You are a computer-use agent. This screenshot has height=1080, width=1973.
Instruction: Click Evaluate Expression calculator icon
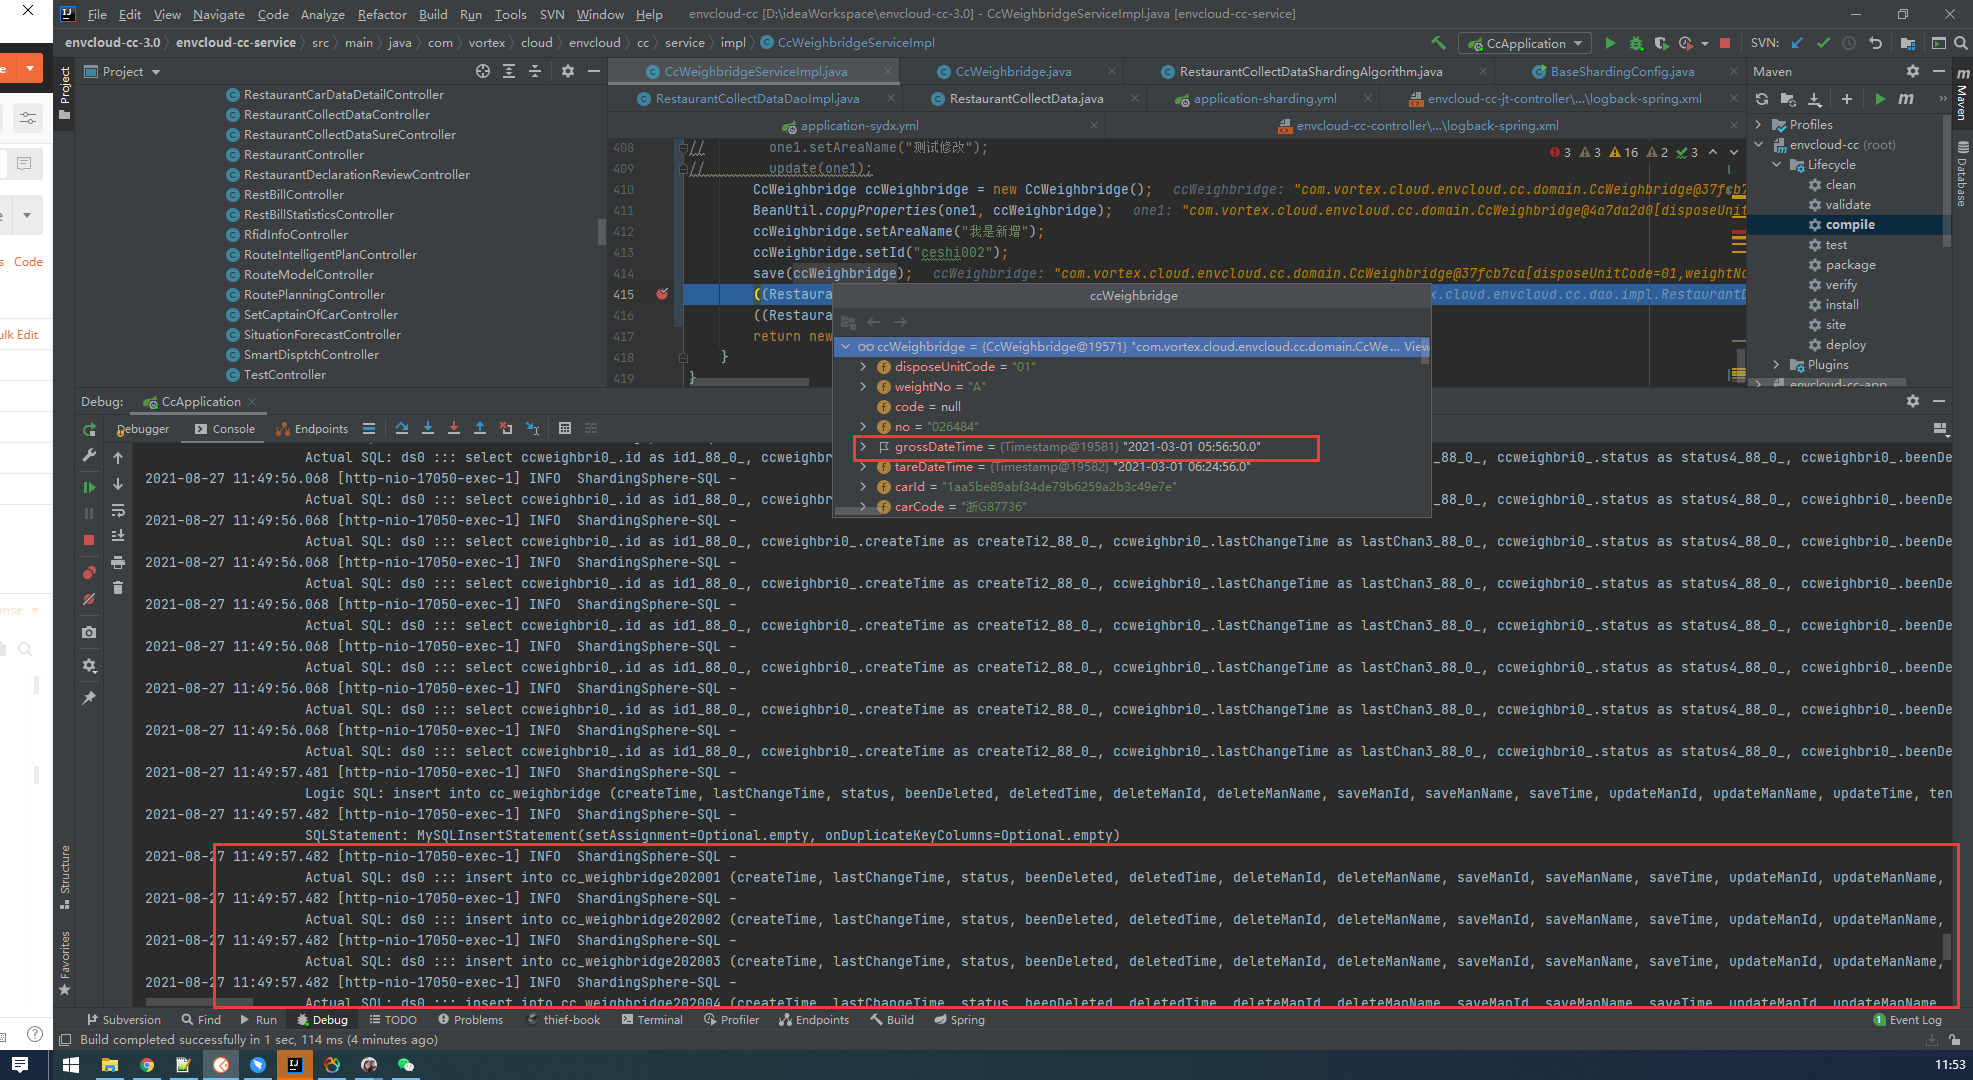[565, 428]
